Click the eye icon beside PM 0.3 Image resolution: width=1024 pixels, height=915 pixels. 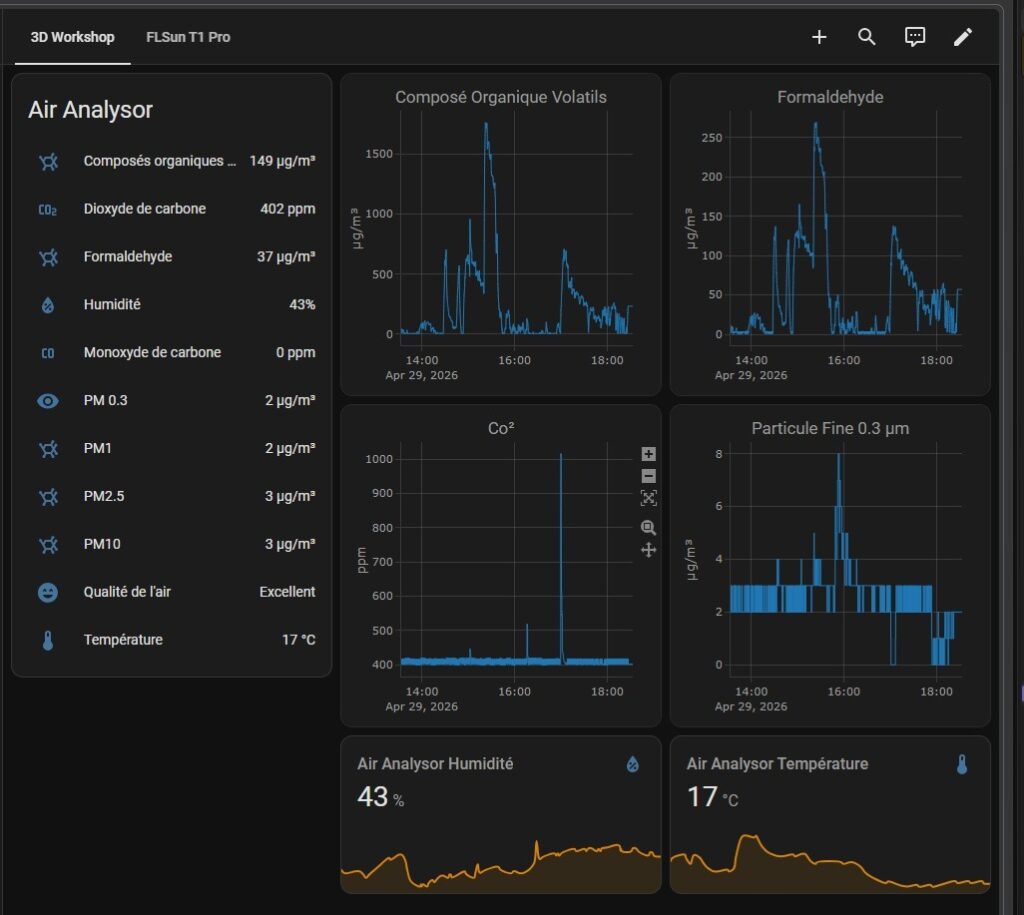[x=48, y=401]
